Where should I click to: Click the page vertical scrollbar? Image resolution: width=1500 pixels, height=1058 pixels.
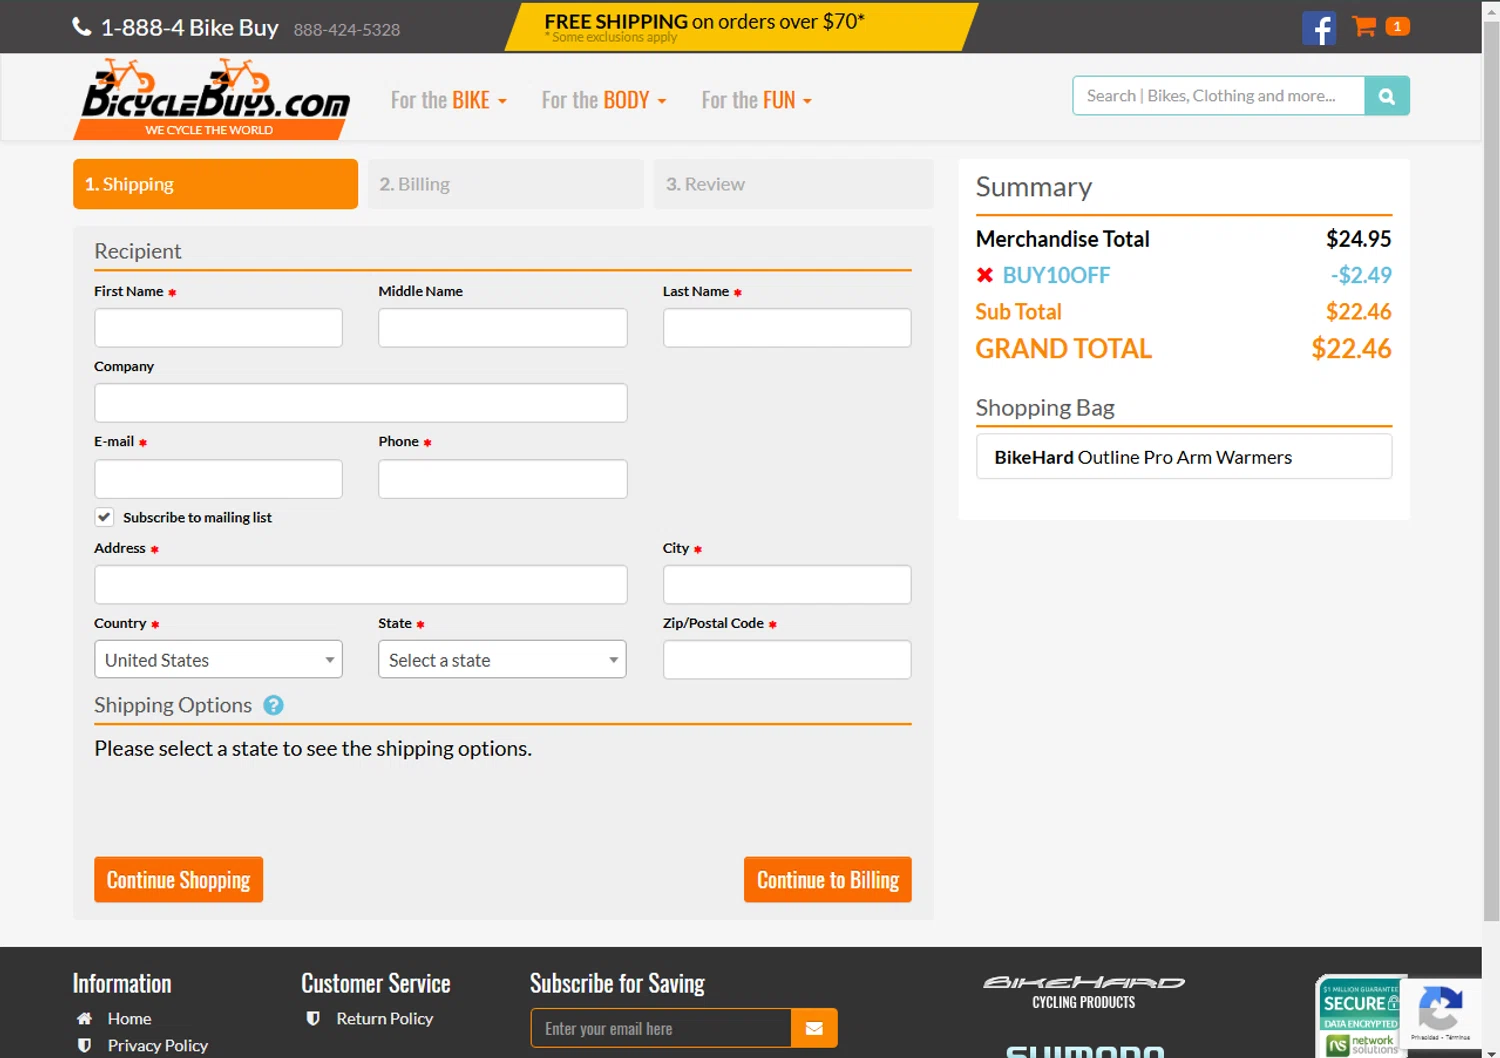1491,470
